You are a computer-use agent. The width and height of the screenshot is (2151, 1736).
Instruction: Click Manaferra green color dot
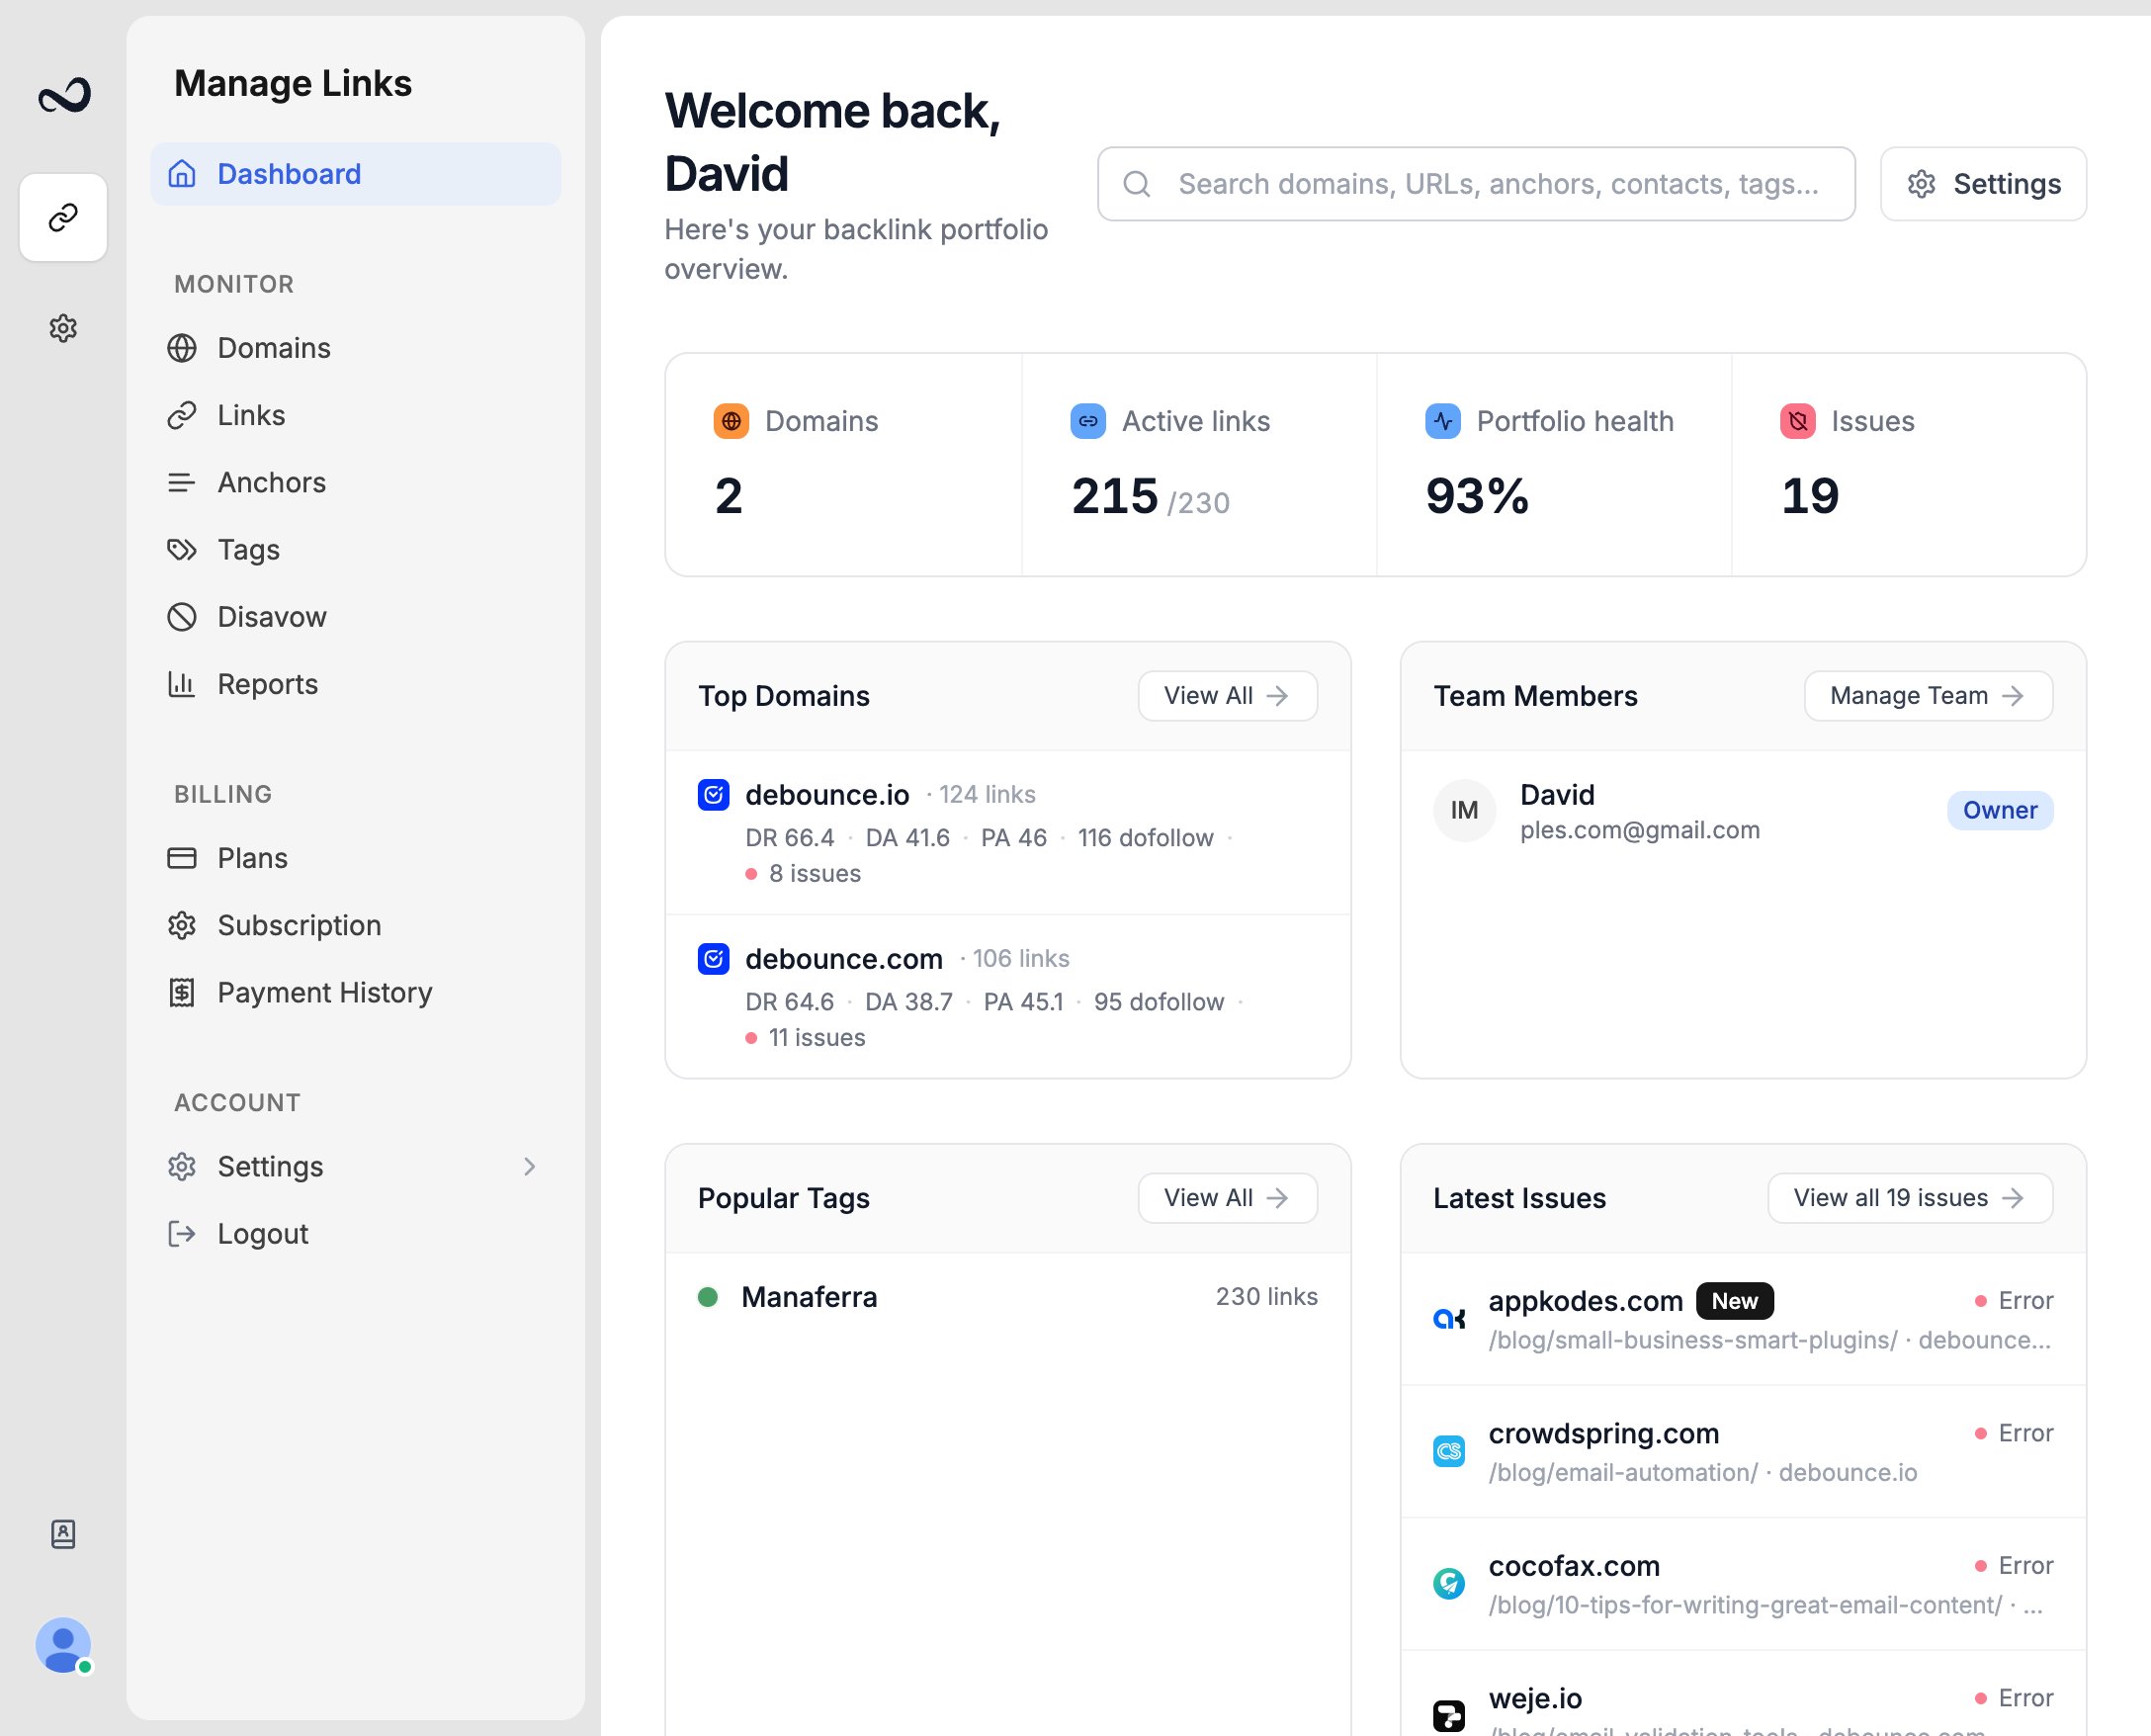708,1297
